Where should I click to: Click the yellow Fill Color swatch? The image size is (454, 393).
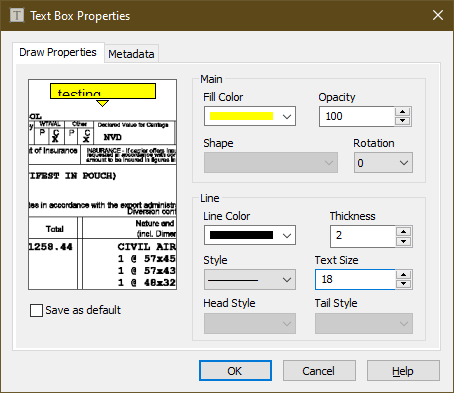point(241,116)
